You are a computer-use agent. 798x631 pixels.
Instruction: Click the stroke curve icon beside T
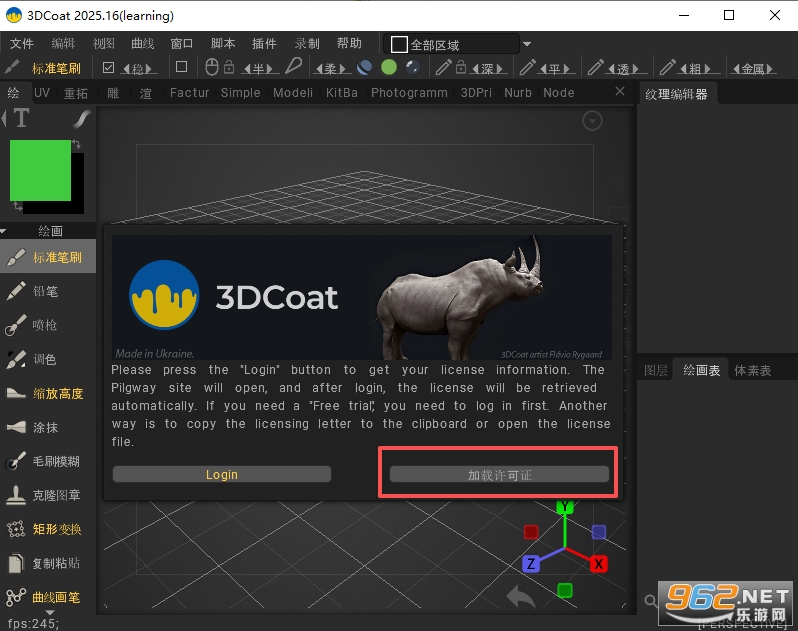(81, 119)
